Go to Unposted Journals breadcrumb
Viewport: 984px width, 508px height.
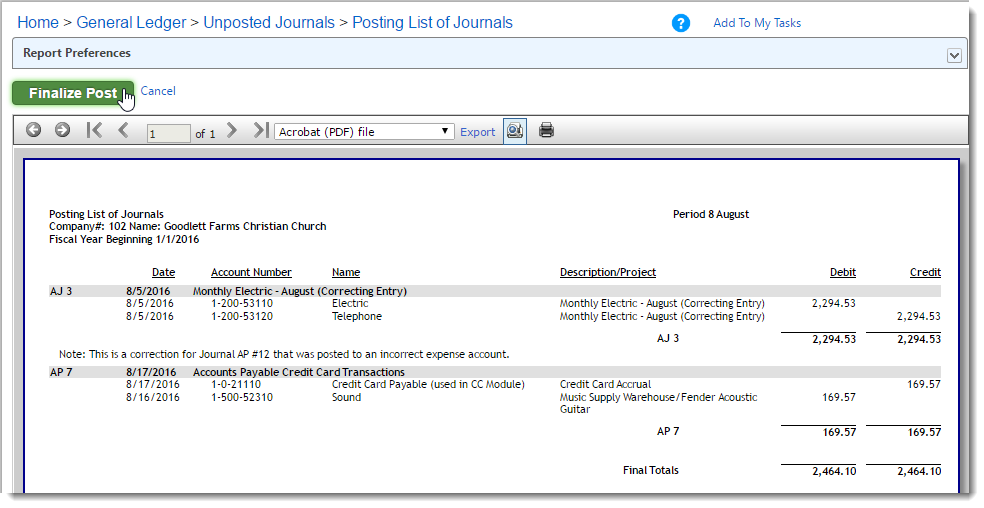269,23
